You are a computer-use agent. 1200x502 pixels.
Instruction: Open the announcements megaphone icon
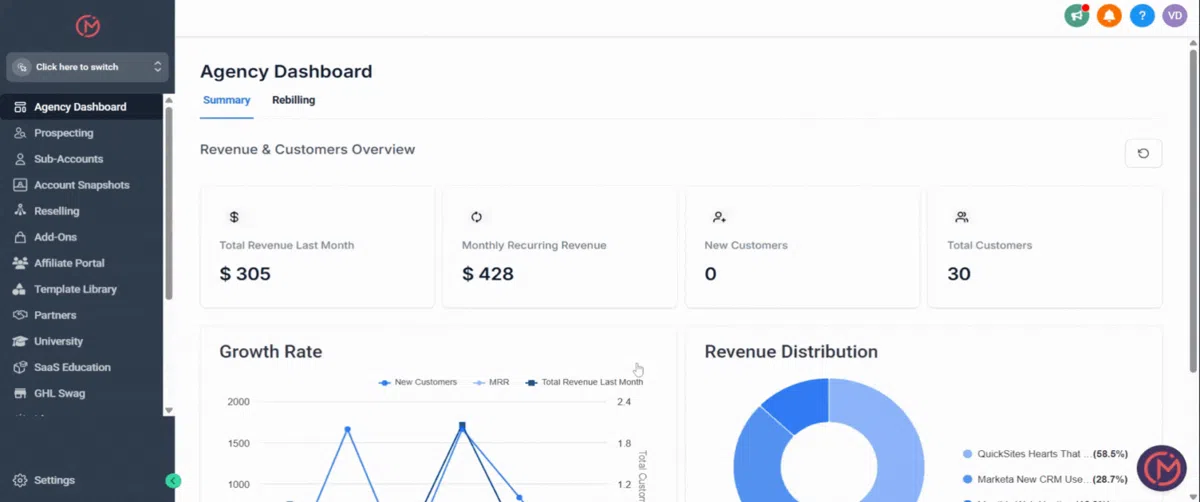tap(1076, 16)
